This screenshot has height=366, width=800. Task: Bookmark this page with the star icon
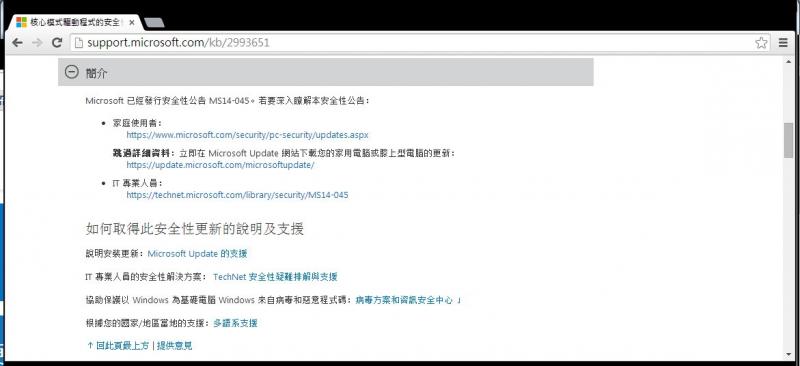point(761,43)
